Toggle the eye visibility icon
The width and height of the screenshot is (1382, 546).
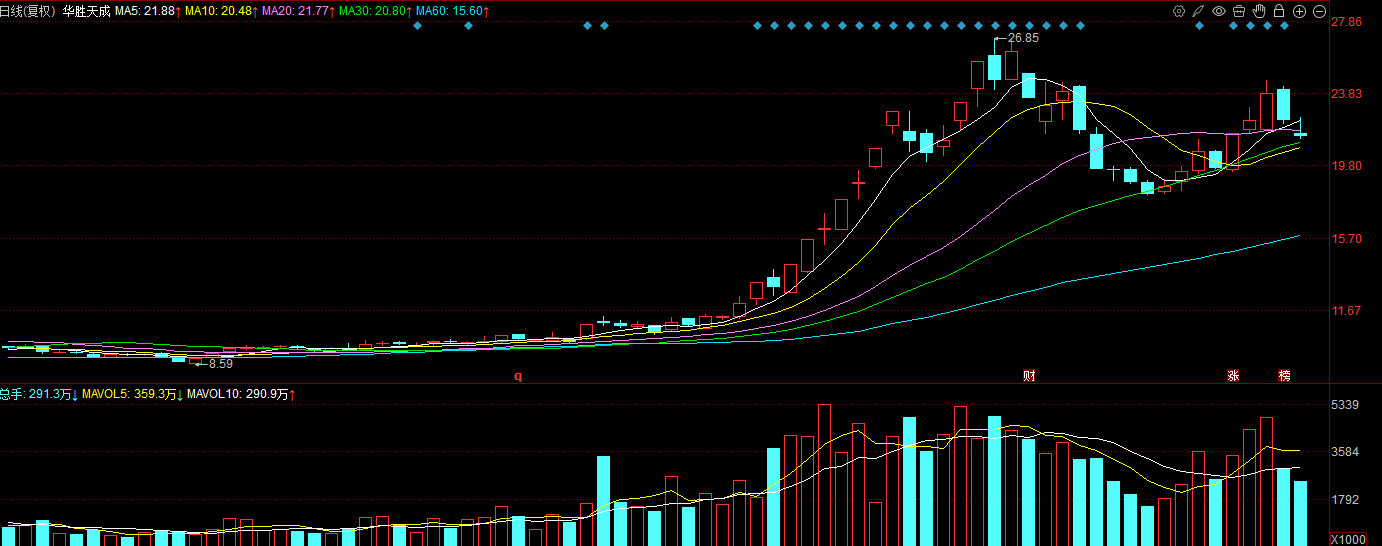(1218, 11)
